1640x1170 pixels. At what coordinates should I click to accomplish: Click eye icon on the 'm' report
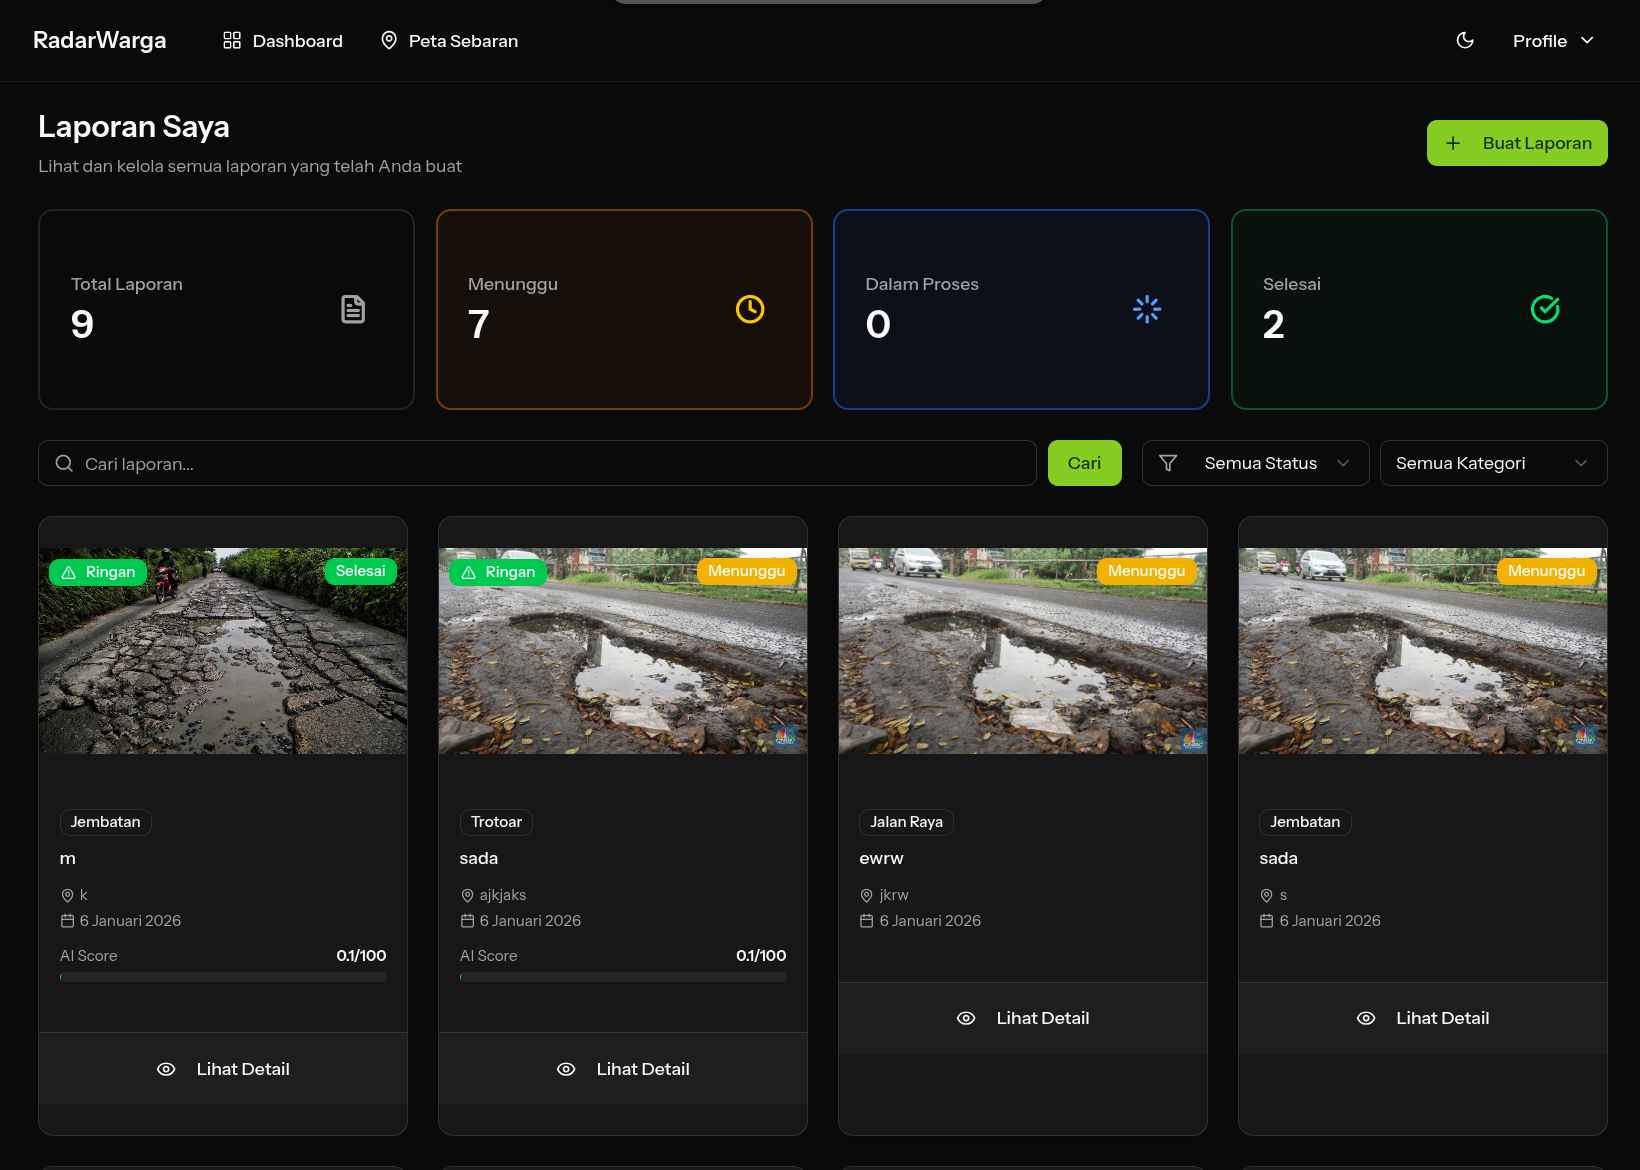click(166, 1069)
